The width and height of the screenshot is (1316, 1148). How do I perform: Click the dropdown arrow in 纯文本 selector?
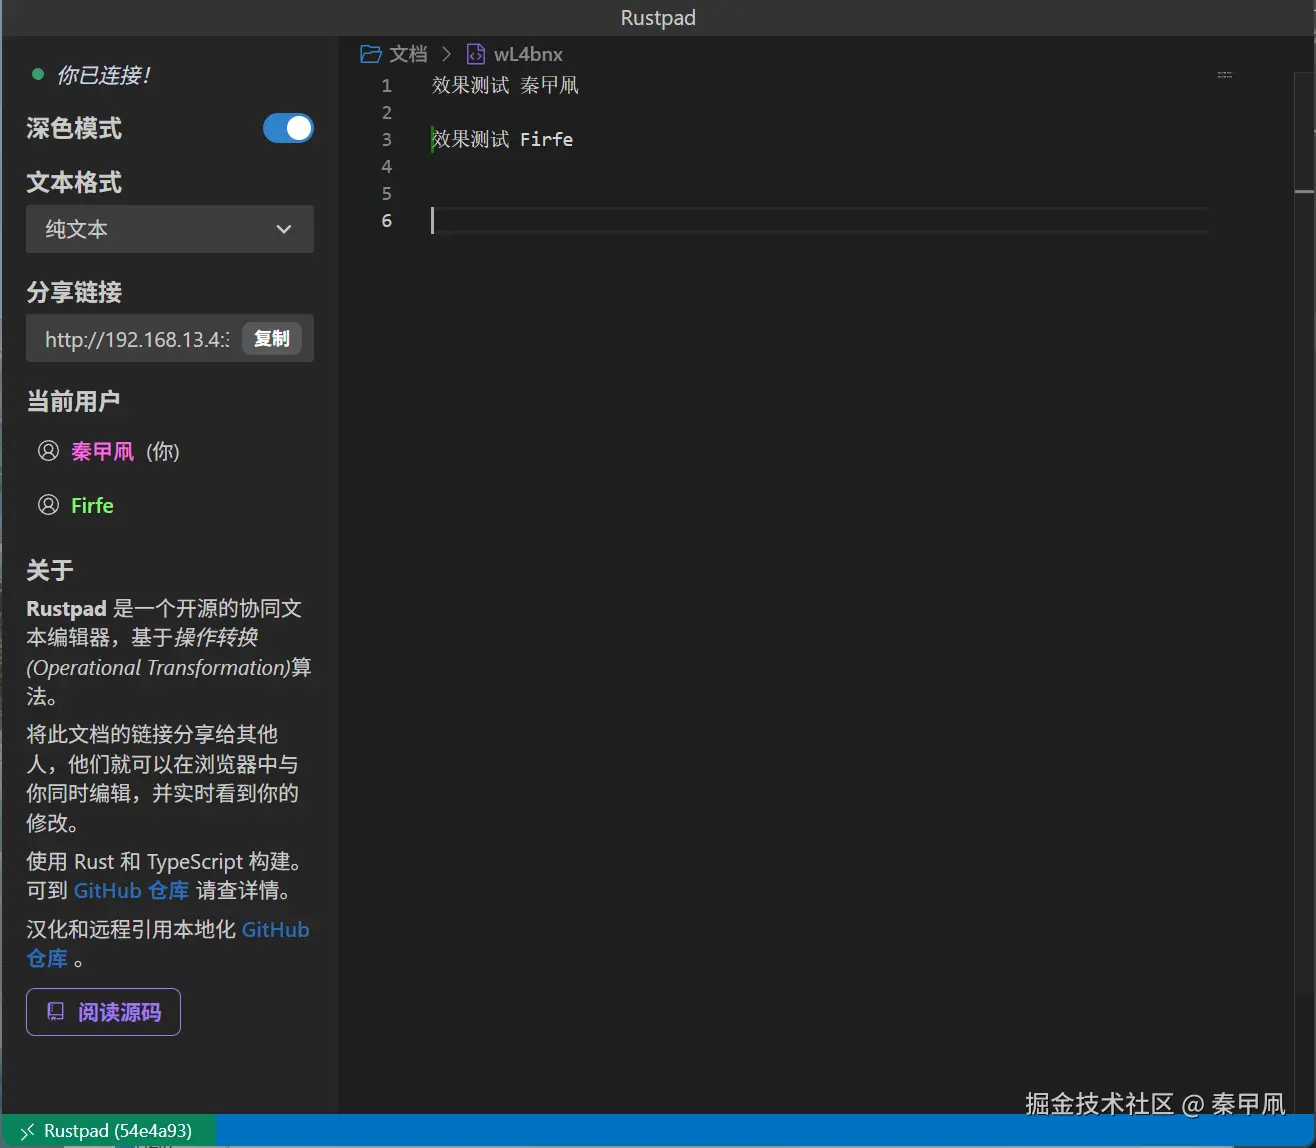(284, 229)
